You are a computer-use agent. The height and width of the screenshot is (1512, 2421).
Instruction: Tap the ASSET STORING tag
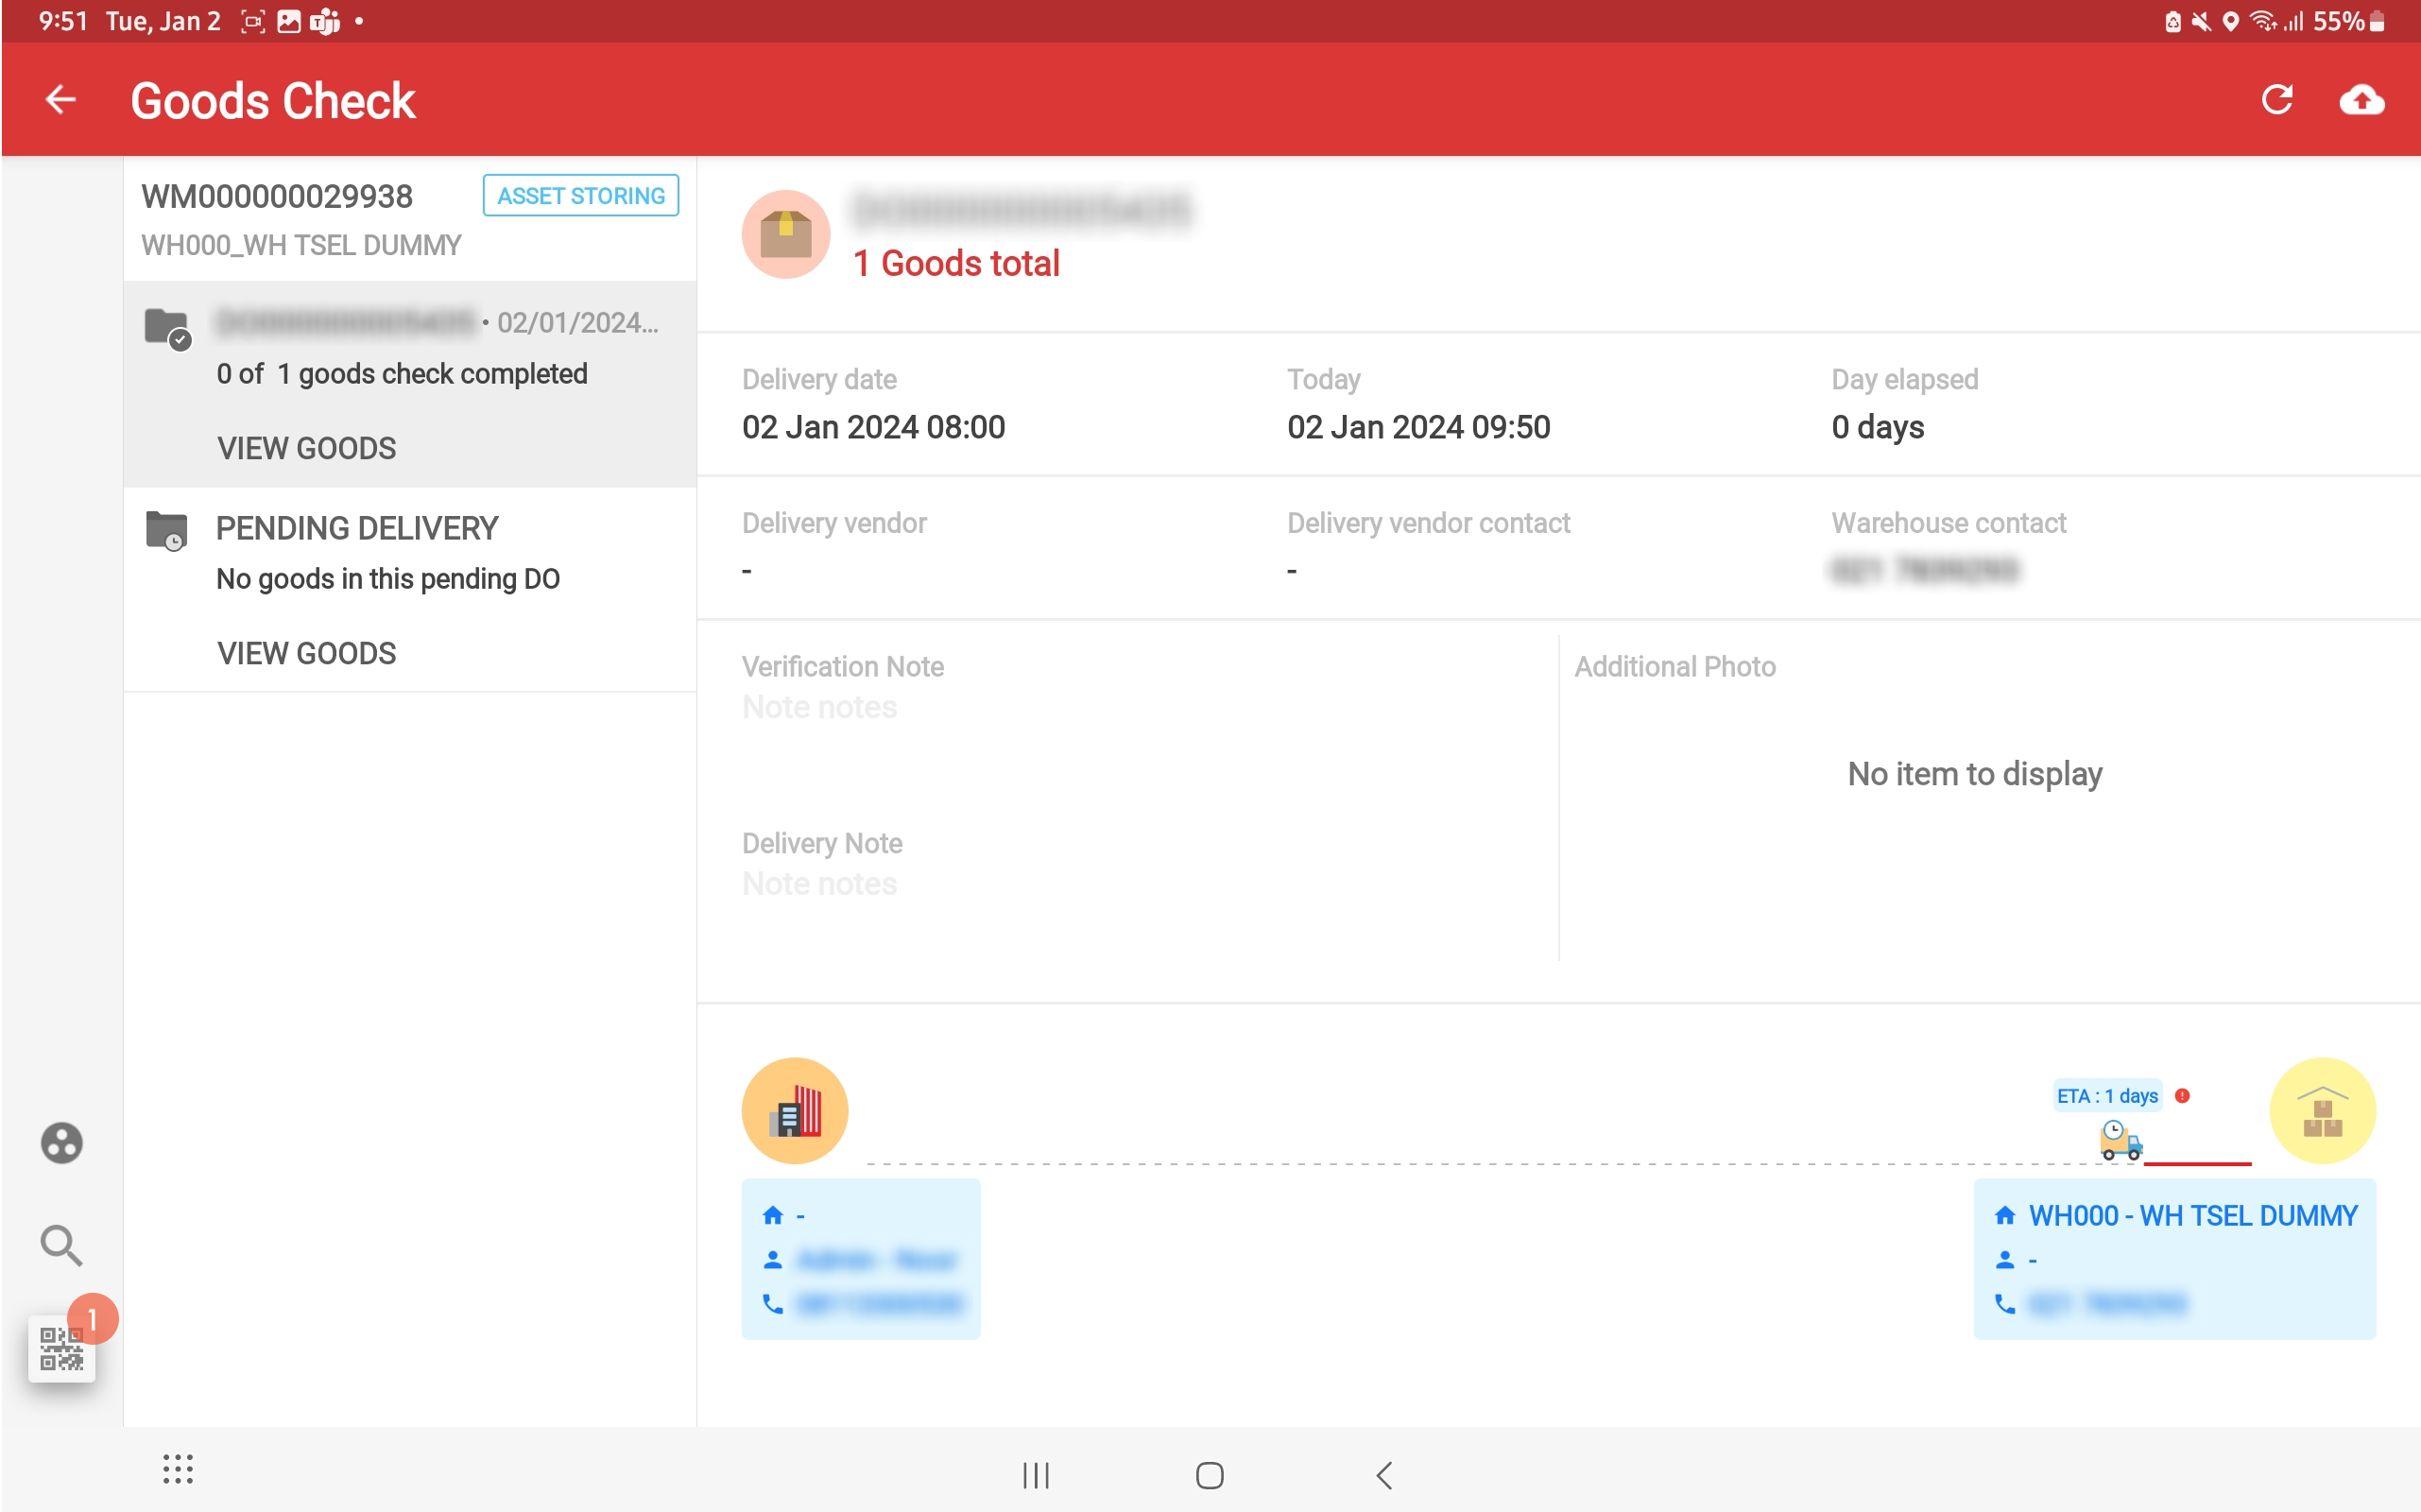tap(580, 196)
